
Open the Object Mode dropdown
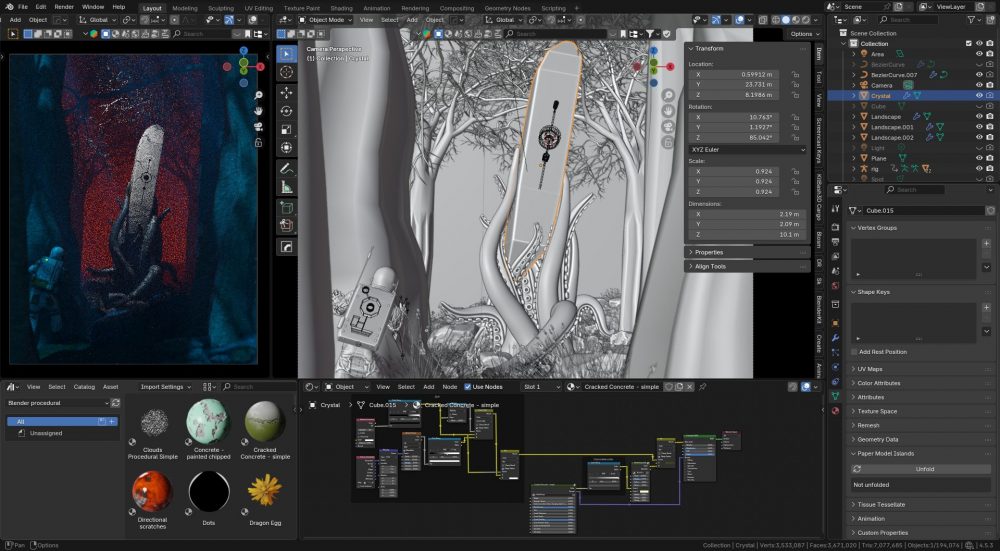click(327, 19)
